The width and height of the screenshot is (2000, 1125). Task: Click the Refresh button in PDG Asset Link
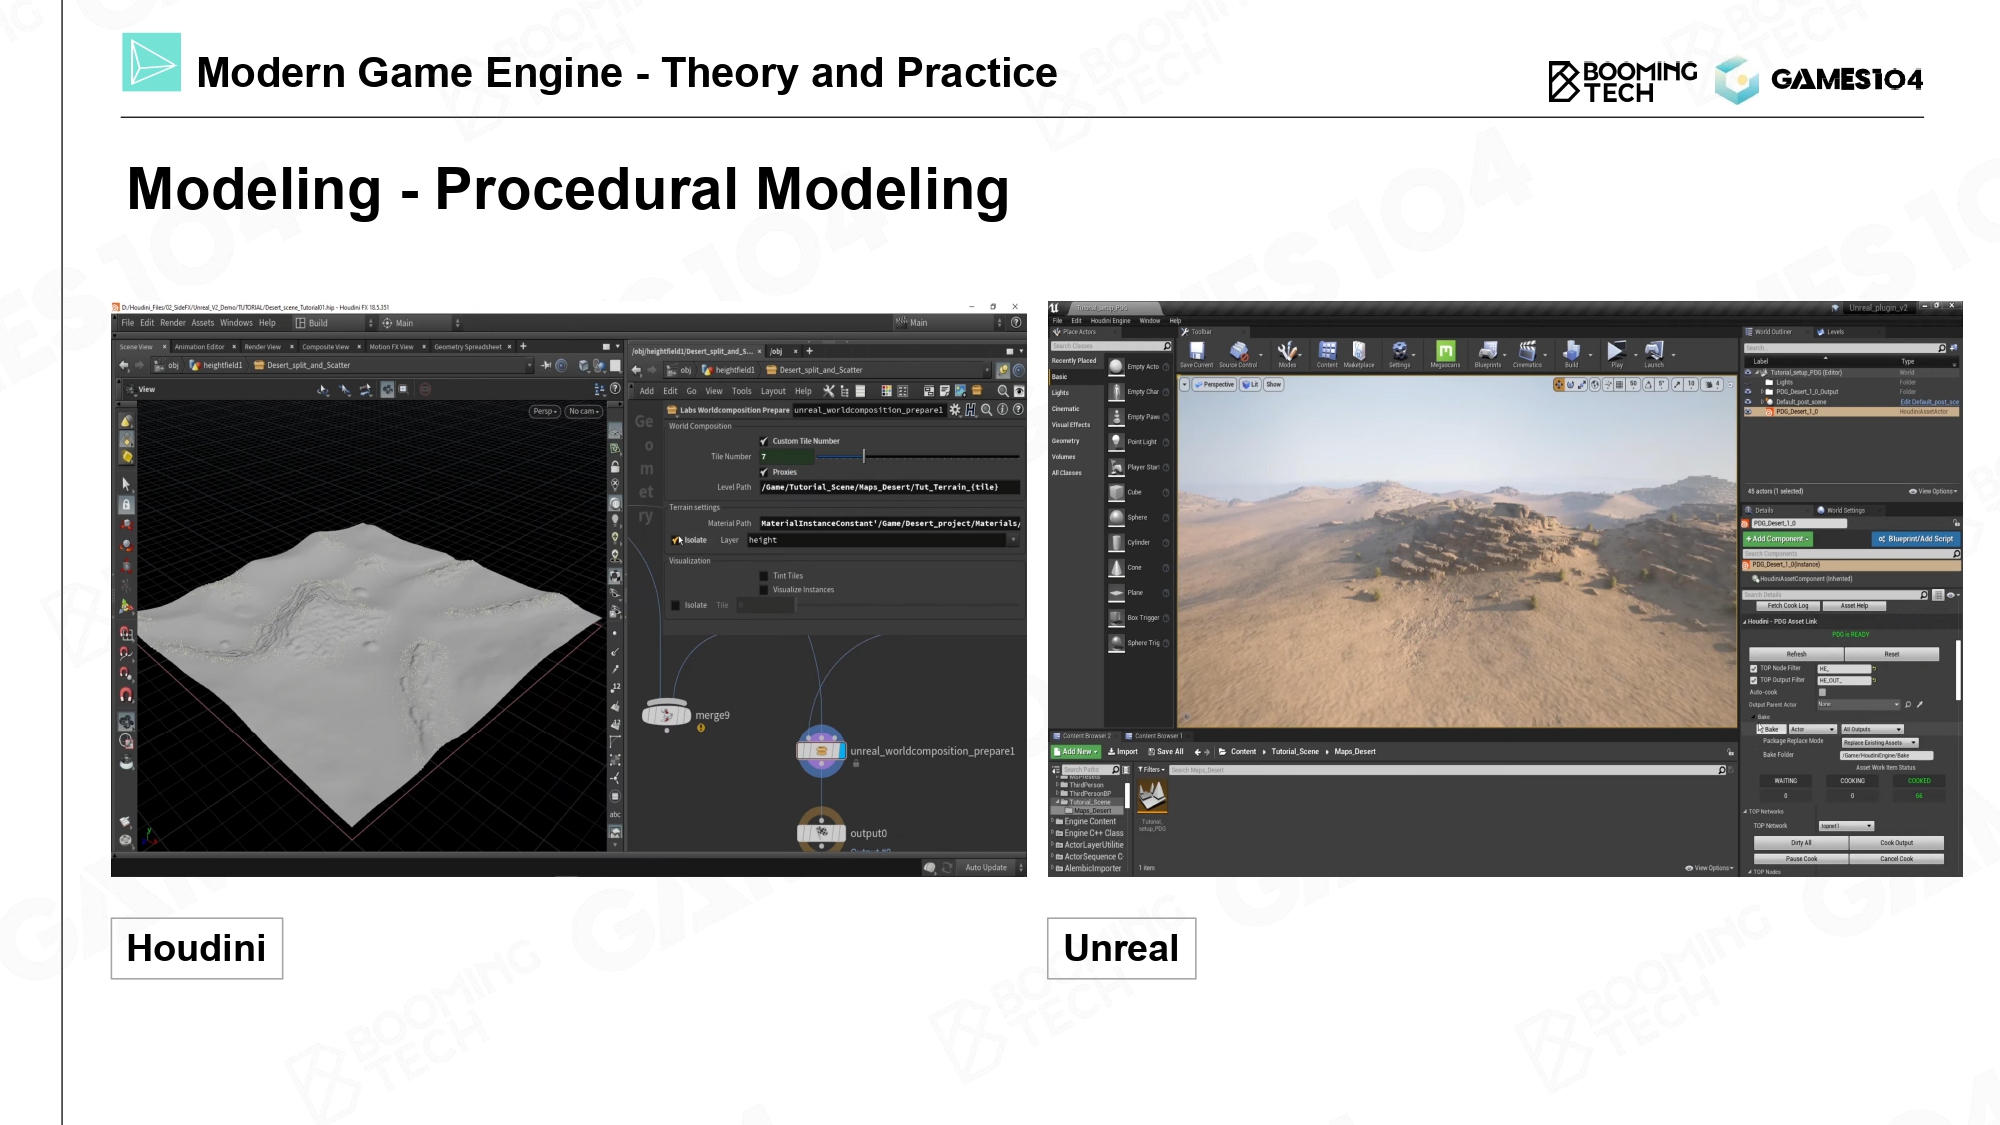1797,654
